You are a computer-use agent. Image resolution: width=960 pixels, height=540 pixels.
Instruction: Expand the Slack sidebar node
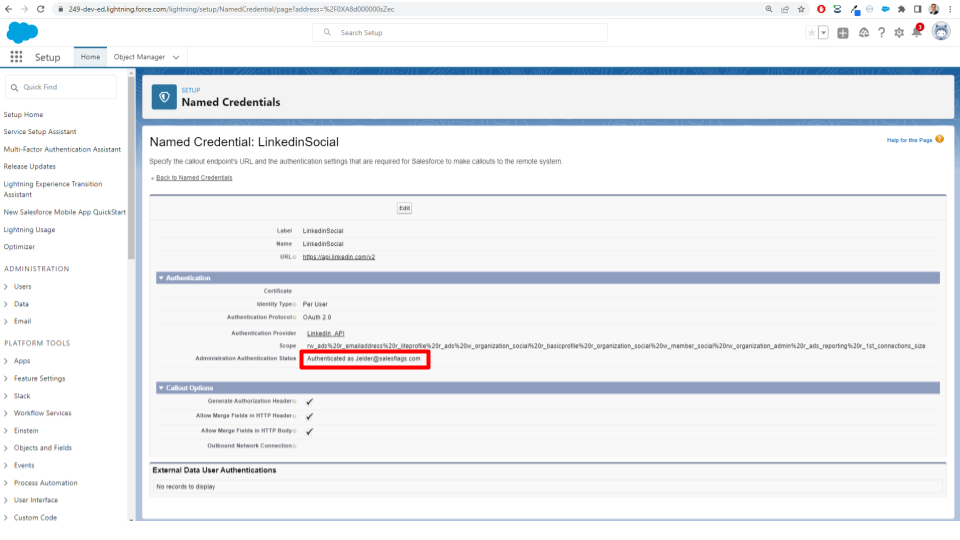coord(6,396)
